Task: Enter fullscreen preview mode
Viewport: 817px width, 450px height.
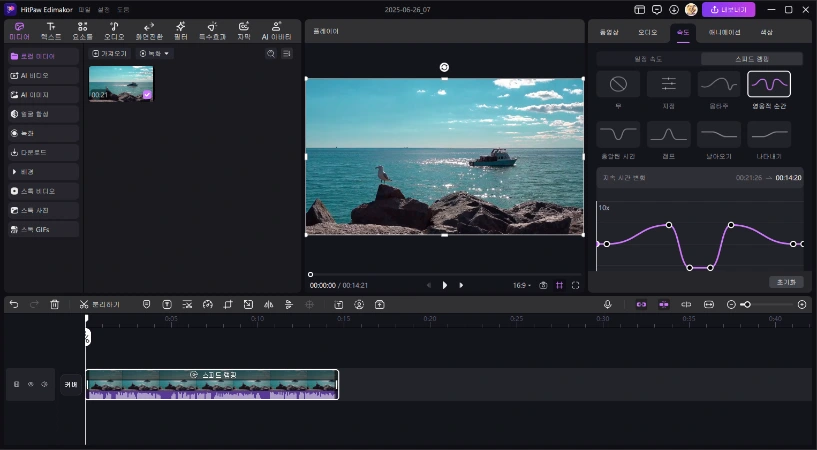Action: [575, 285]
